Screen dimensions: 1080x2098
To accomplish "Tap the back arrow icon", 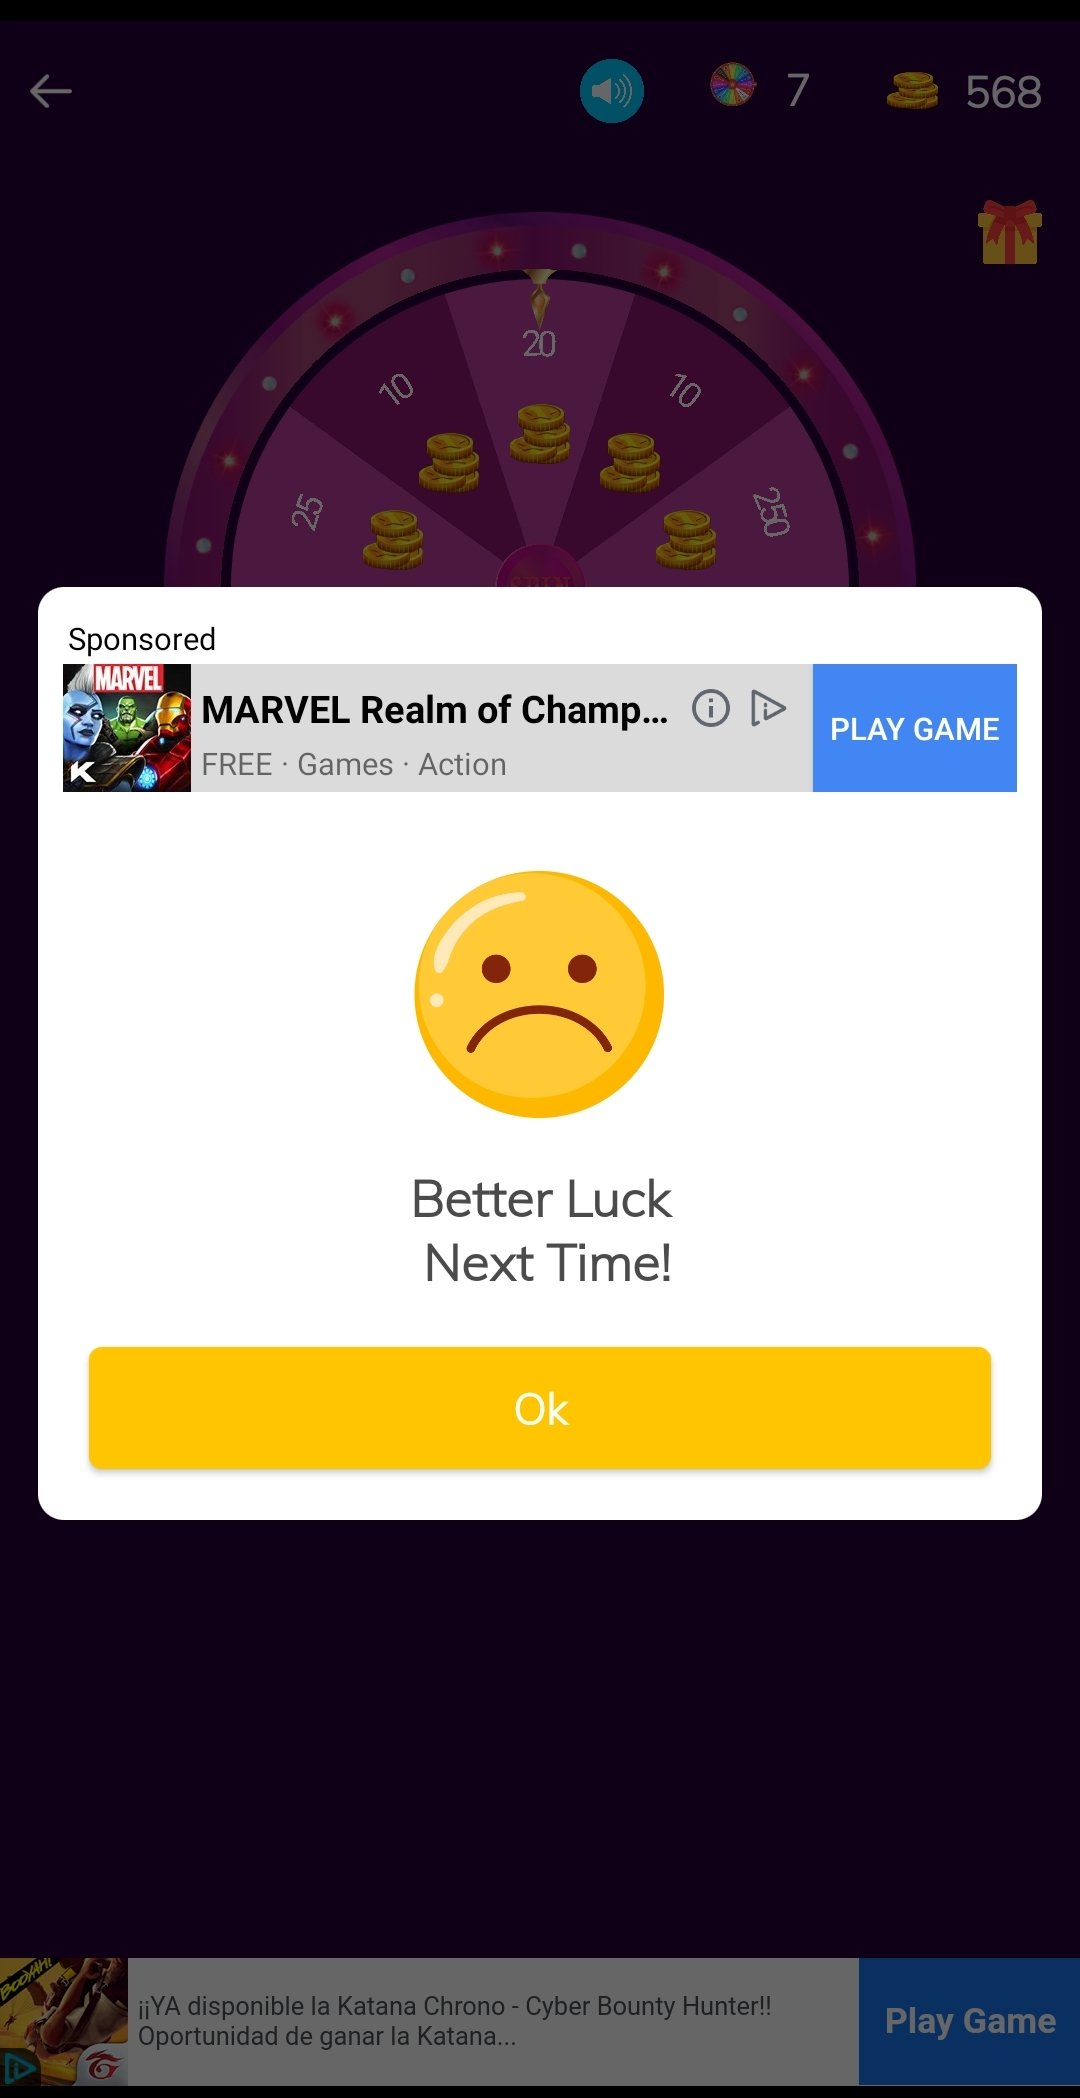I will [x=51, y=91].
